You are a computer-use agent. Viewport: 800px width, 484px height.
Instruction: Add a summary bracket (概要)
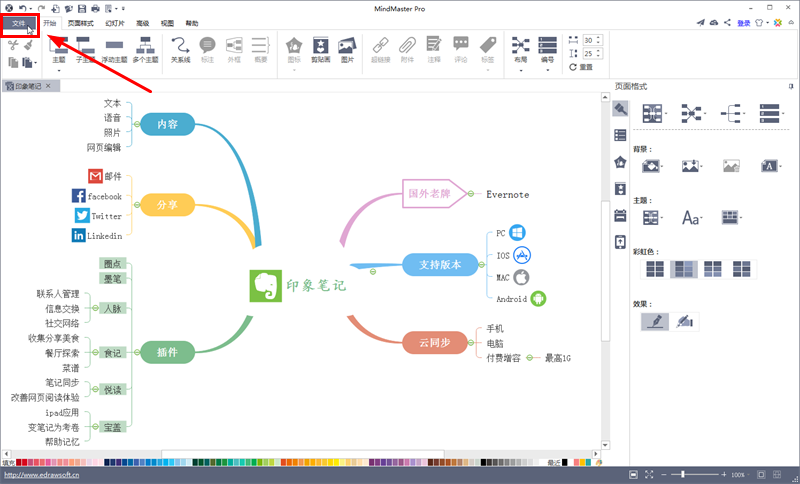(x=261, y=50)
